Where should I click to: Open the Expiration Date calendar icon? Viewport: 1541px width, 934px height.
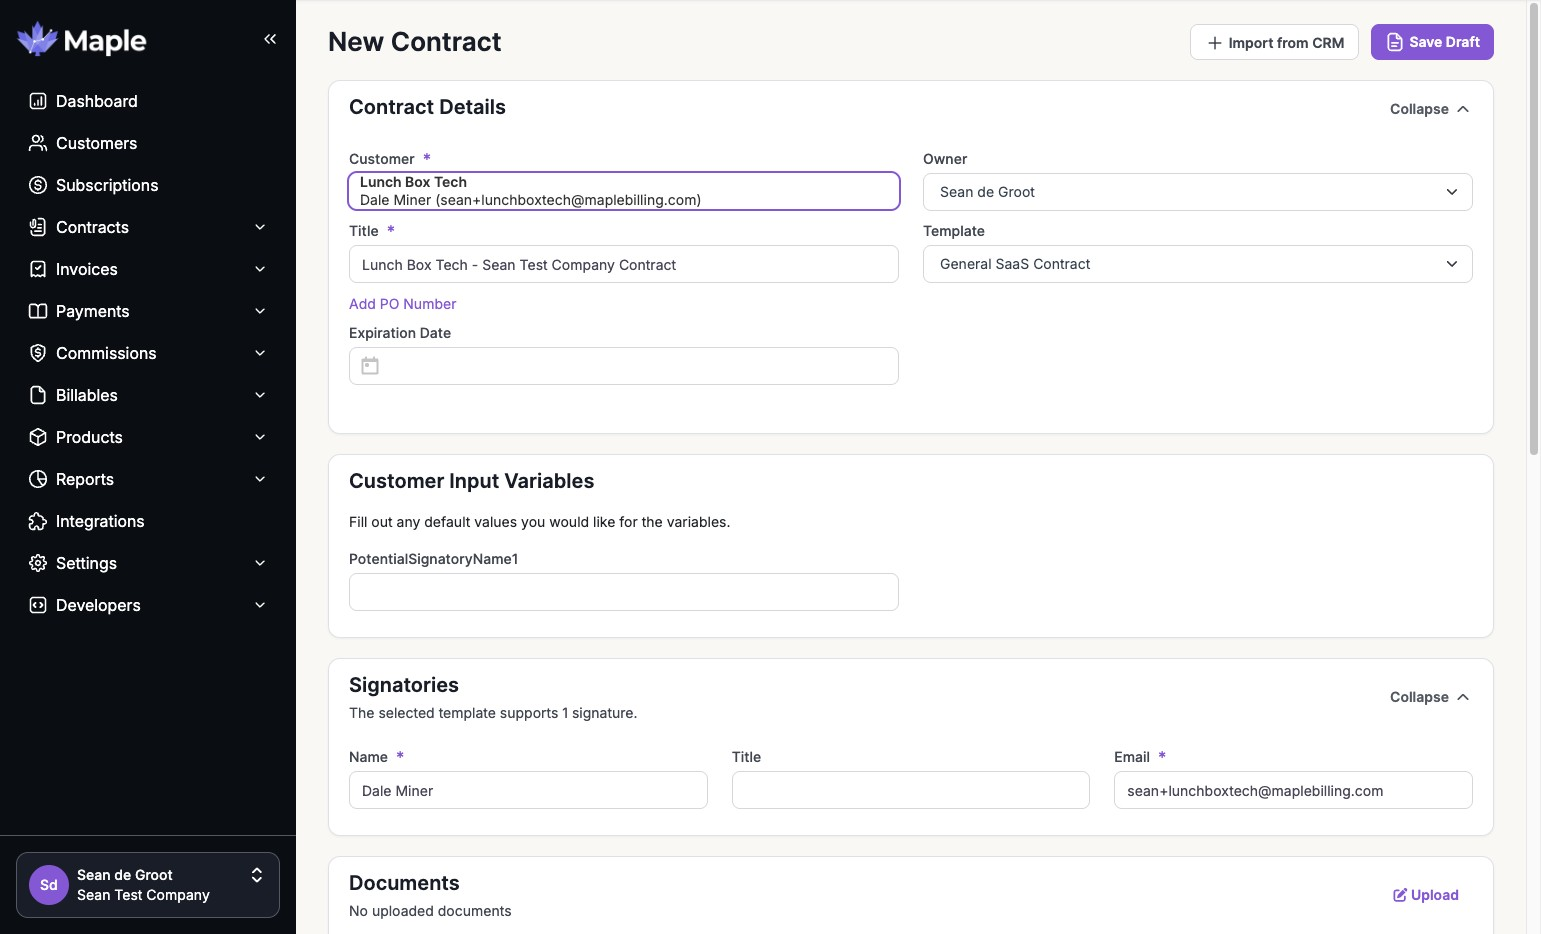(x=370, y=366)
